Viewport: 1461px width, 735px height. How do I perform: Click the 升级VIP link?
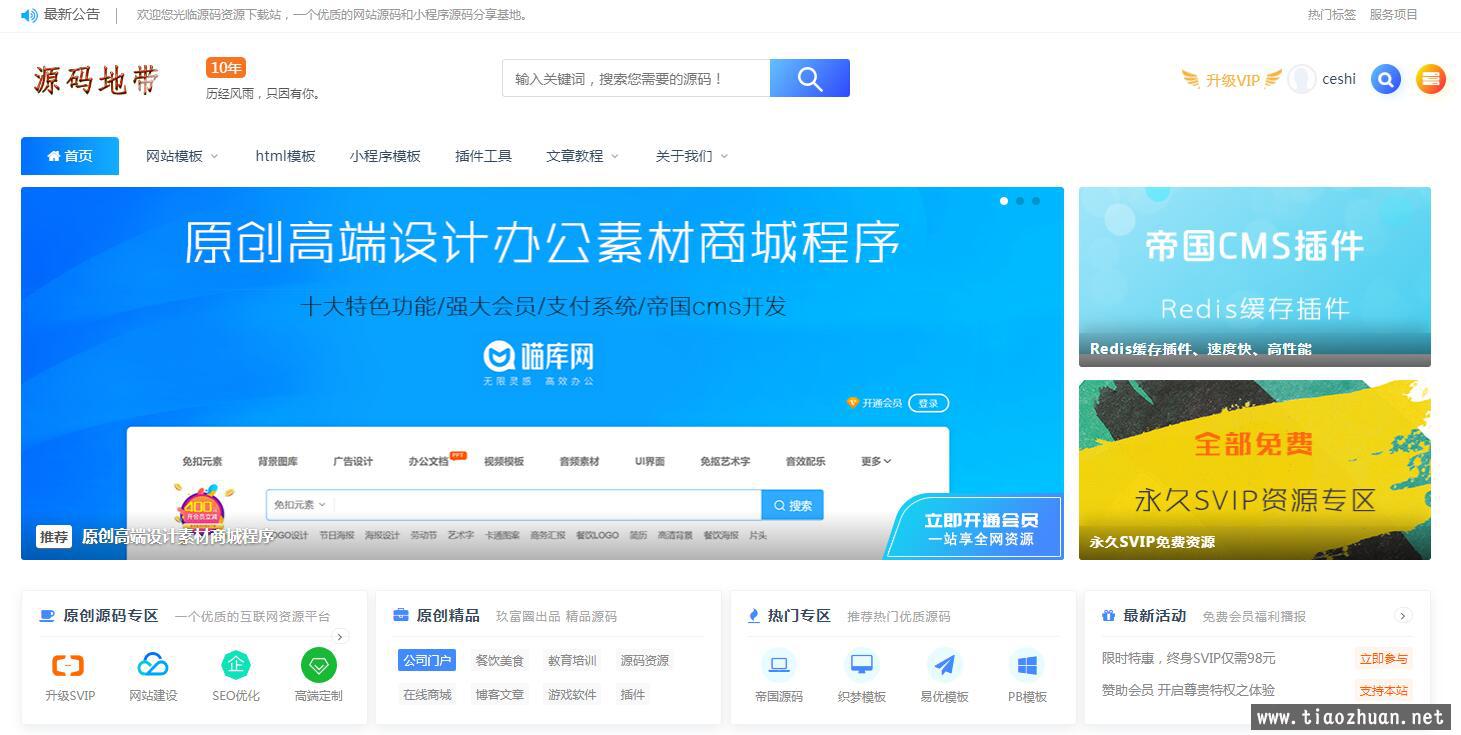[x=1232, y=80]
